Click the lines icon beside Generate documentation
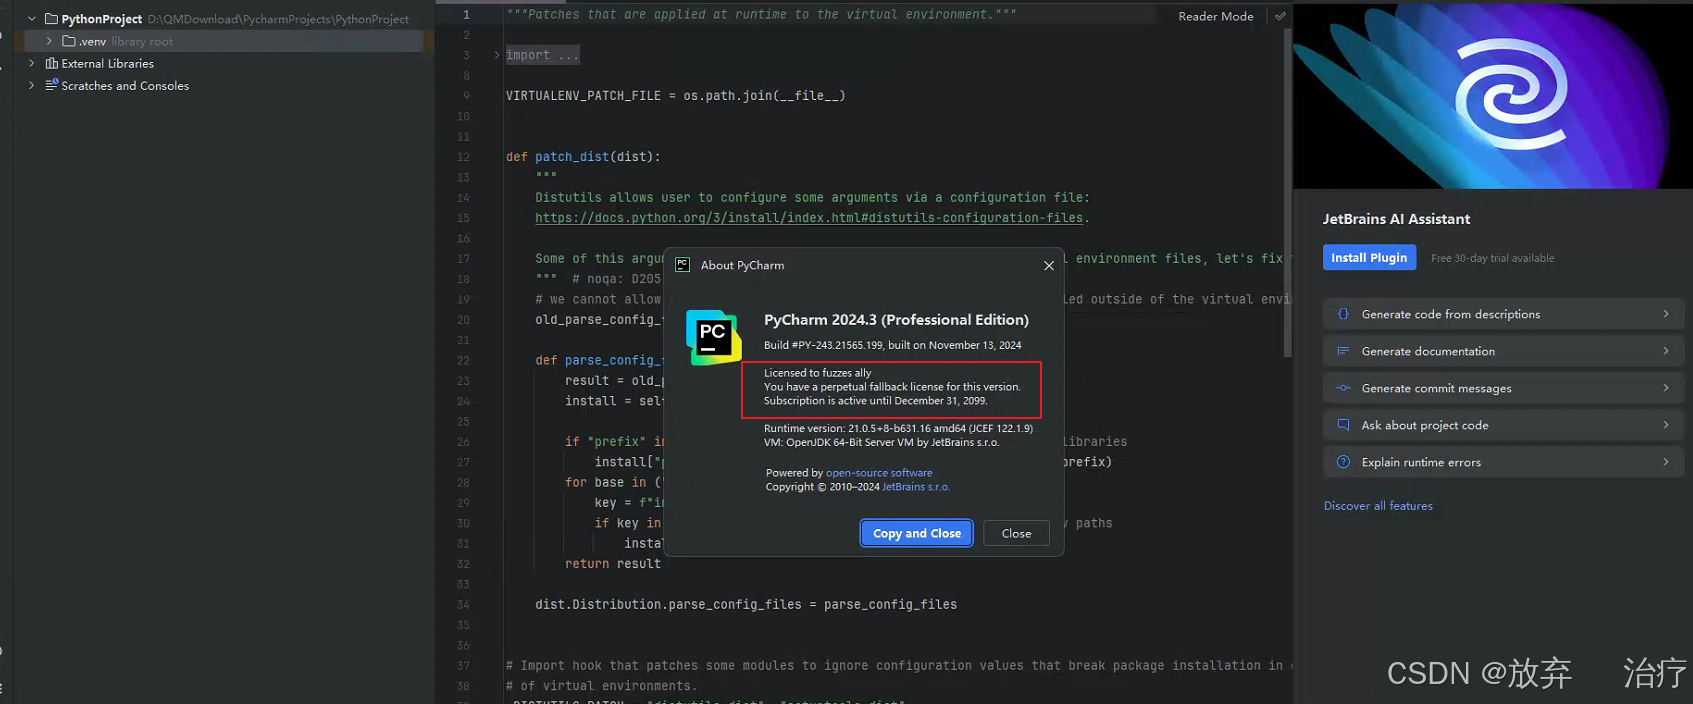 click(1343, 351)
